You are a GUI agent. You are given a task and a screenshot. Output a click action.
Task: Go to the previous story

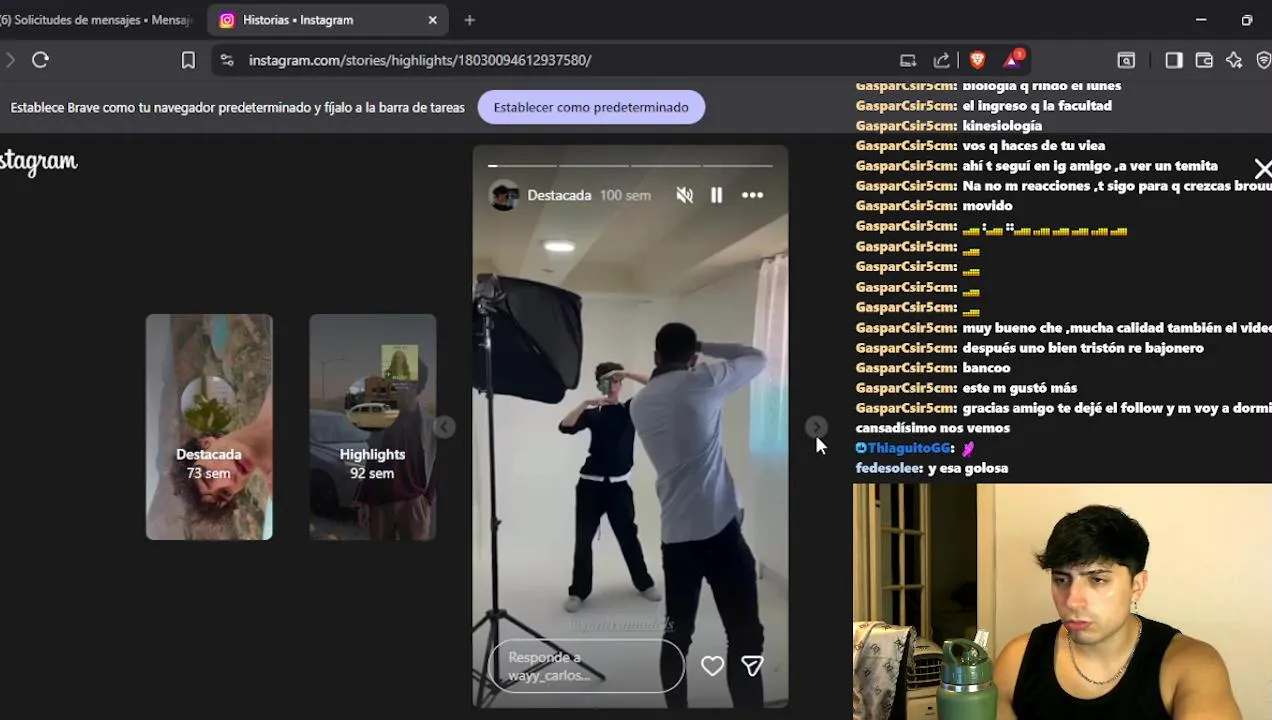tap(444, 427)
